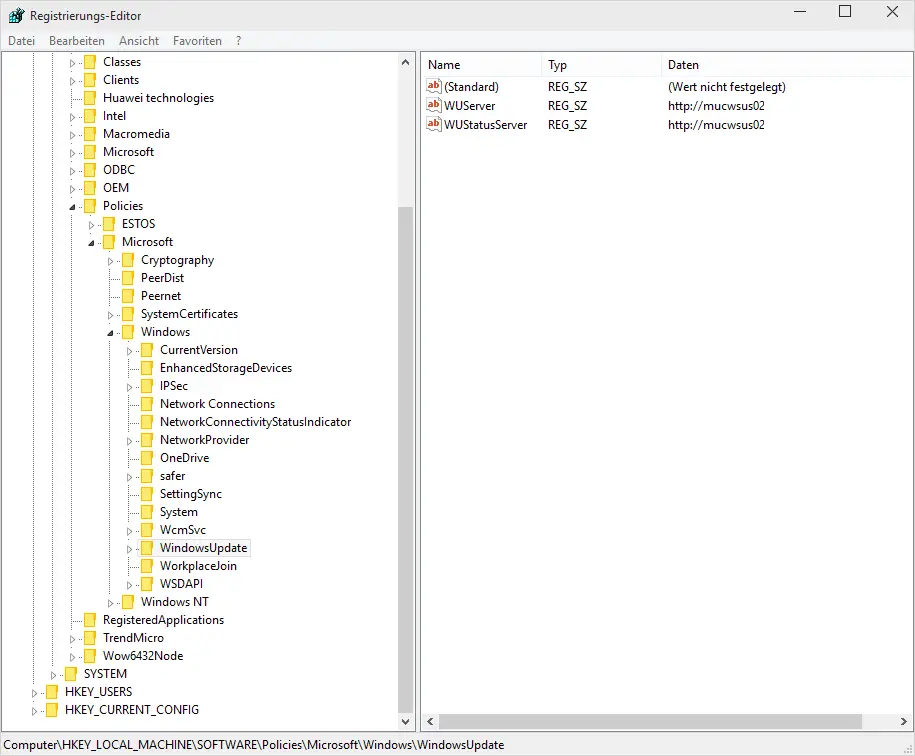
Task: Open the ? help menu
Action: pos(239,41)
